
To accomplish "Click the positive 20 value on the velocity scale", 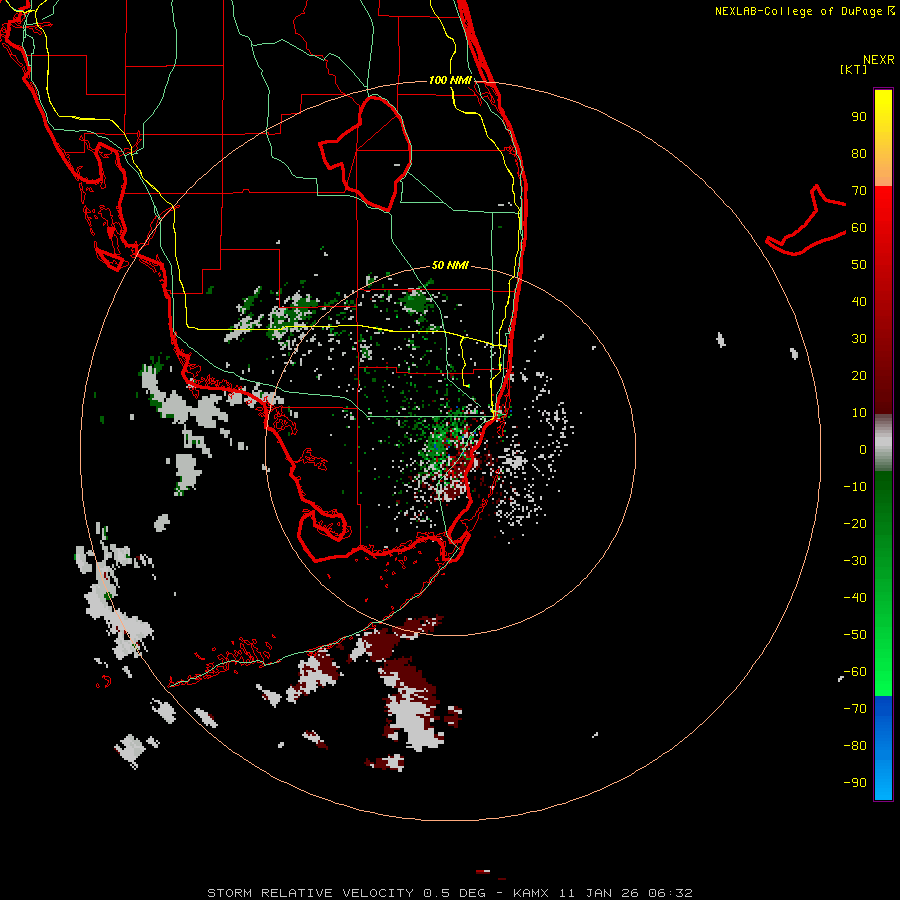I will coord(859,375).
